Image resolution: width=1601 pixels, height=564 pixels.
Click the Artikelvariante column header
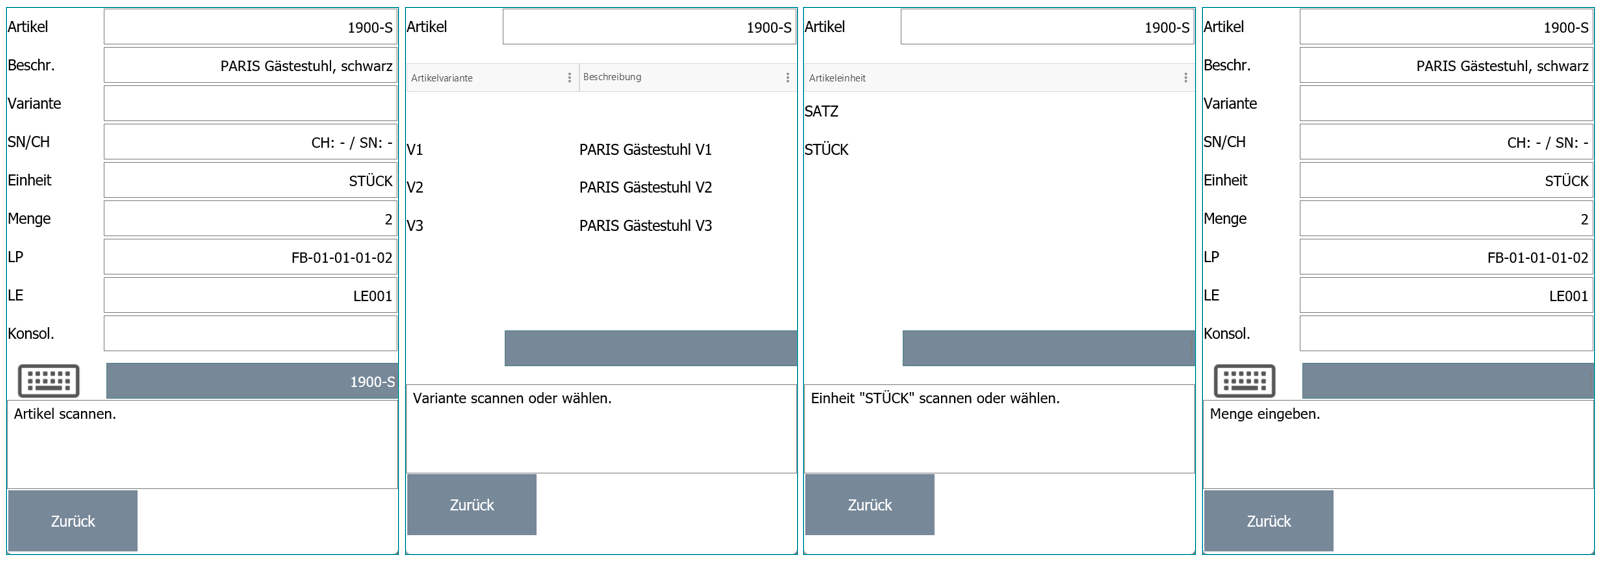coord(485,78)
